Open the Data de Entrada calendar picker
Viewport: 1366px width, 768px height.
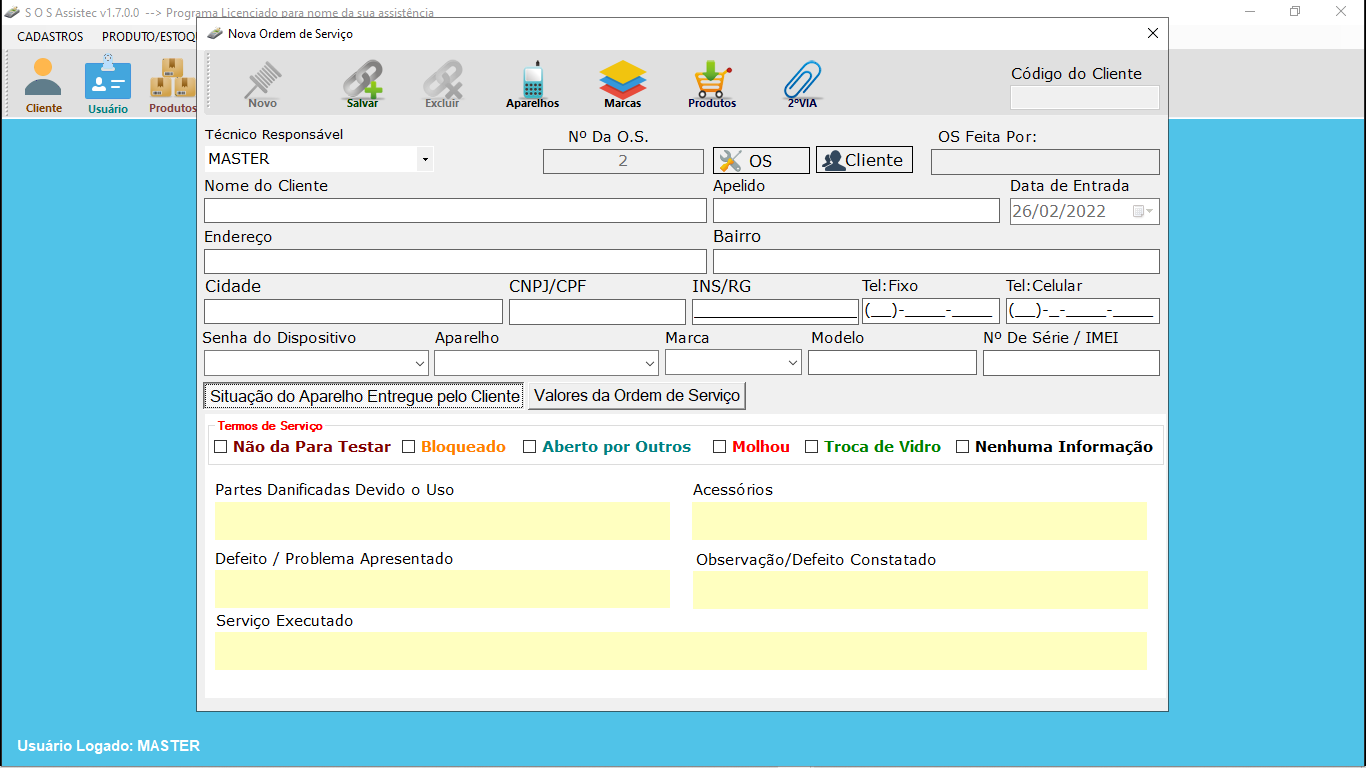coord(1142,211)
